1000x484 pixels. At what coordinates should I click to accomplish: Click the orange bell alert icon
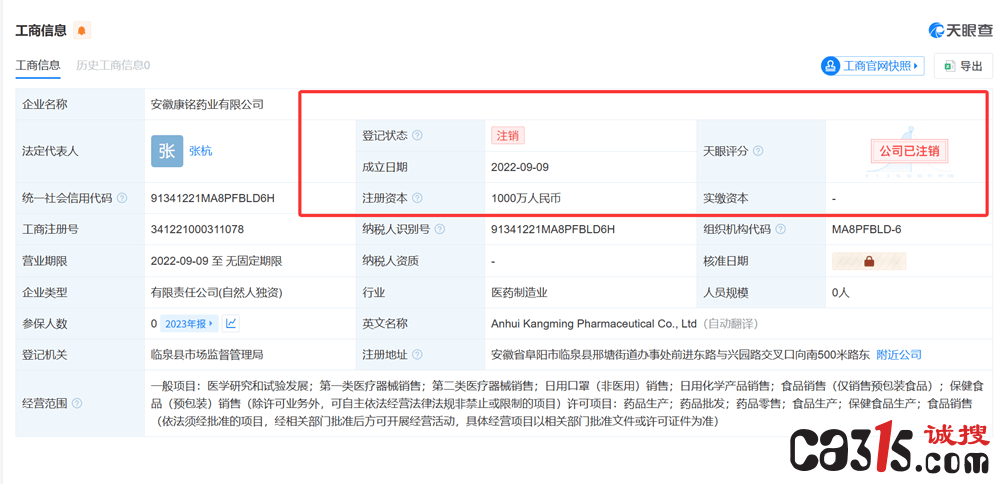pyautogui.click(x=82, y=30)
